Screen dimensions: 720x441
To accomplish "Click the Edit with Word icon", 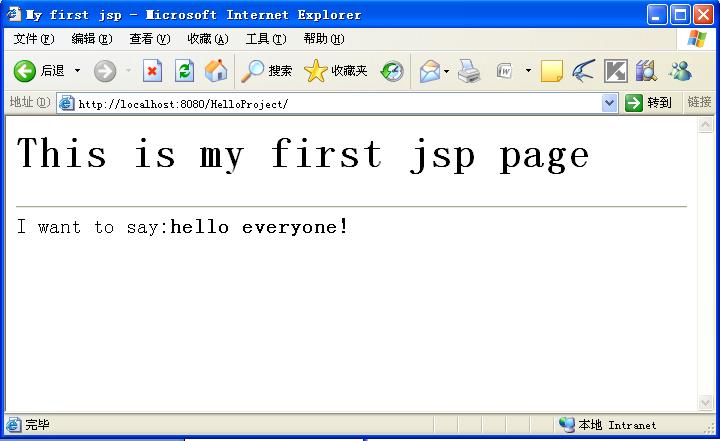I will tap(504, 71).
